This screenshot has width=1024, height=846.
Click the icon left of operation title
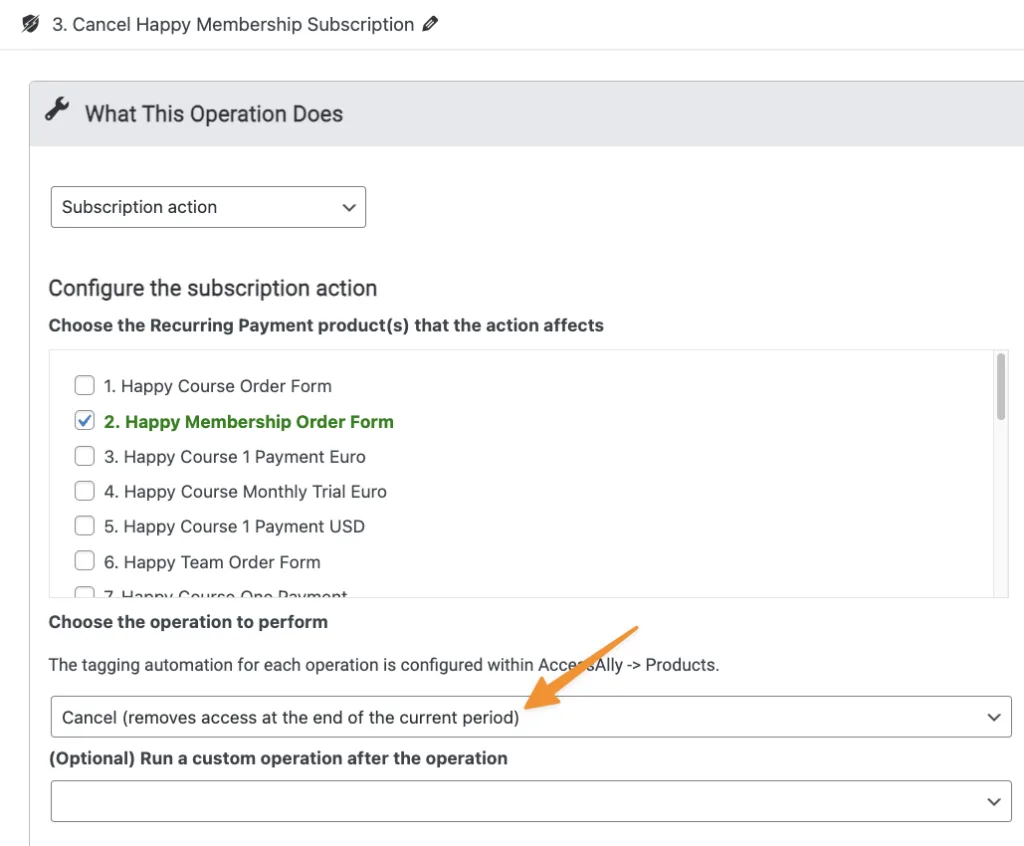pyautogui.click(x=31, y=24)
